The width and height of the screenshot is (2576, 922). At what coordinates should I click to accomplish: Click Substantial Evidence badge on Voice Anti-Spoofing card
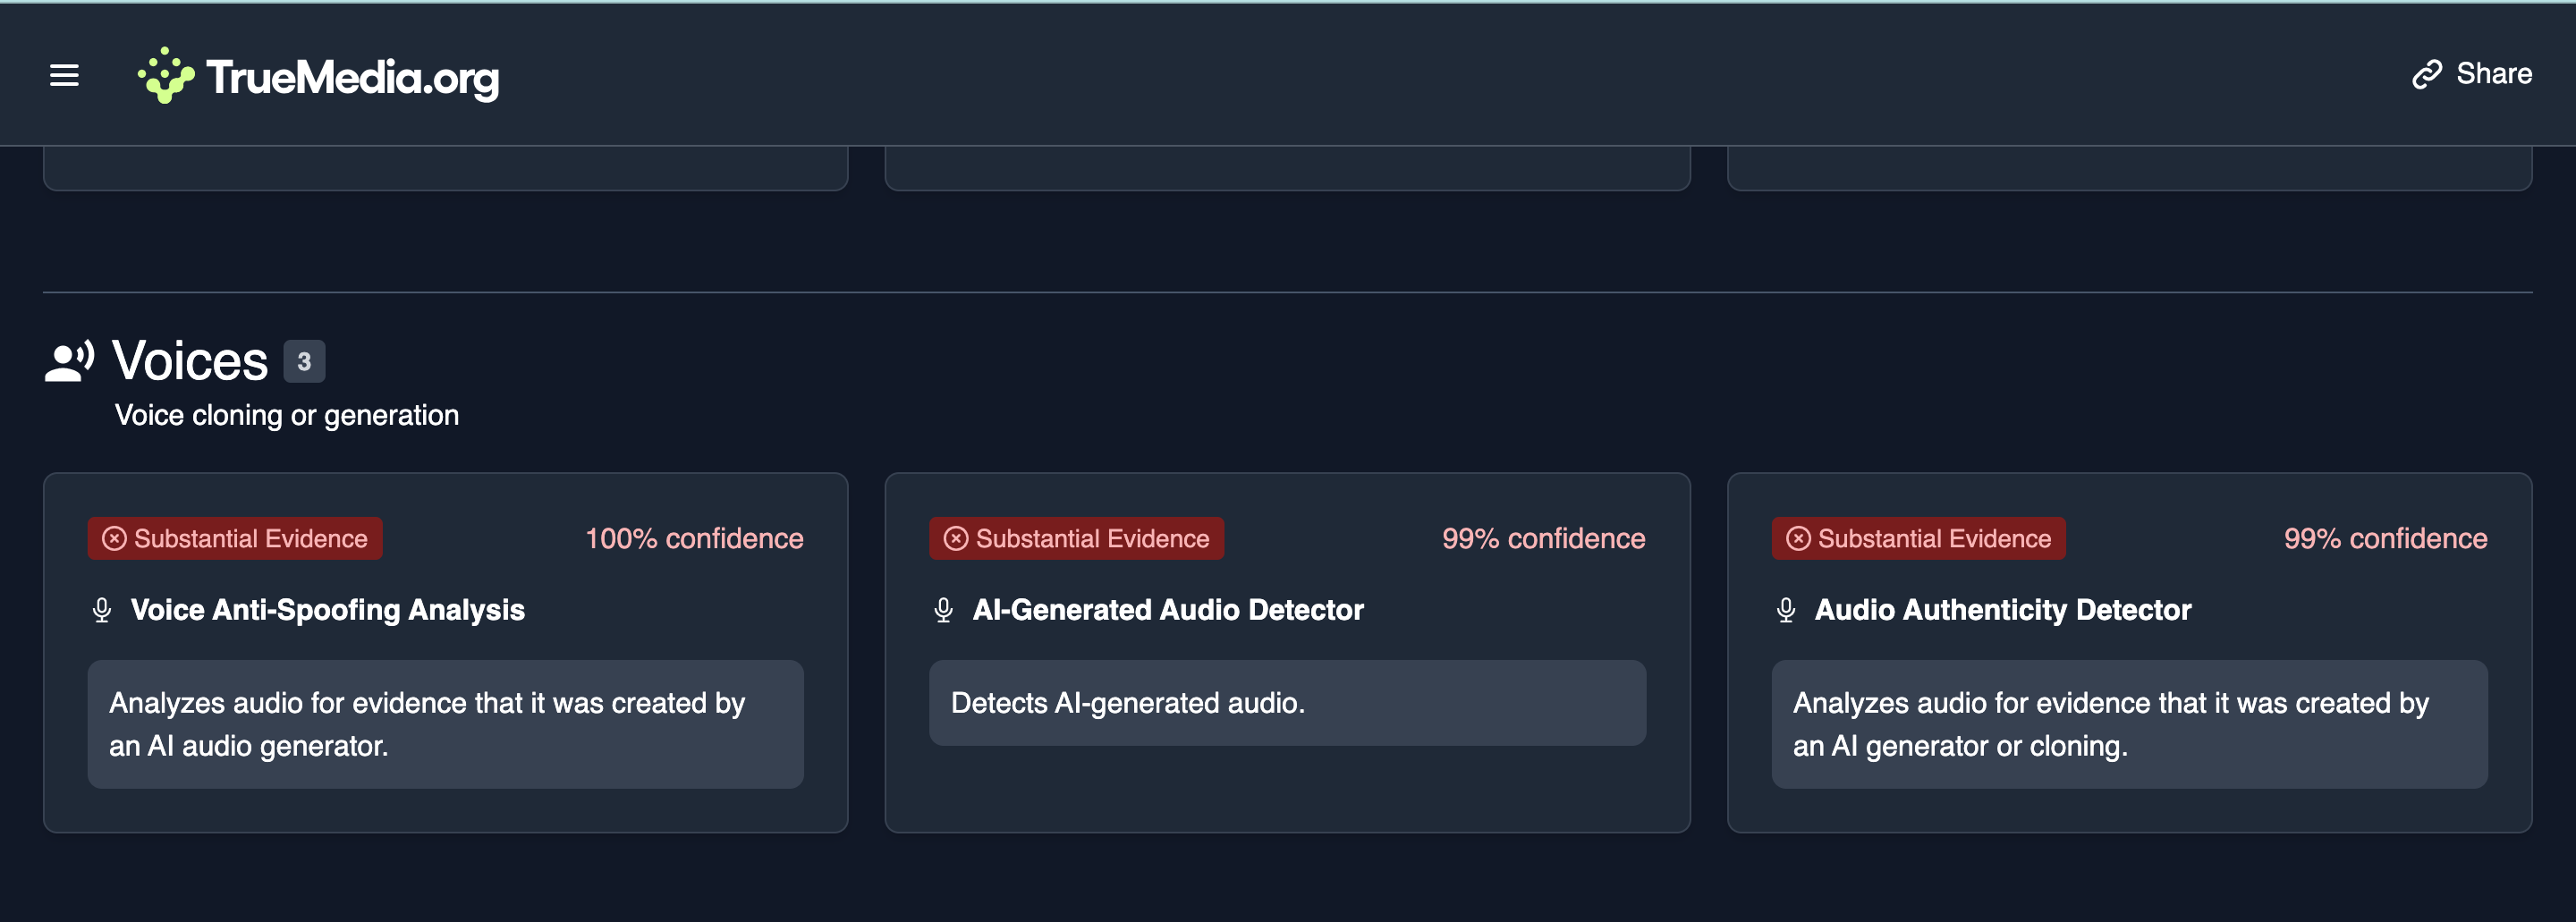click(x=235, y=538)
